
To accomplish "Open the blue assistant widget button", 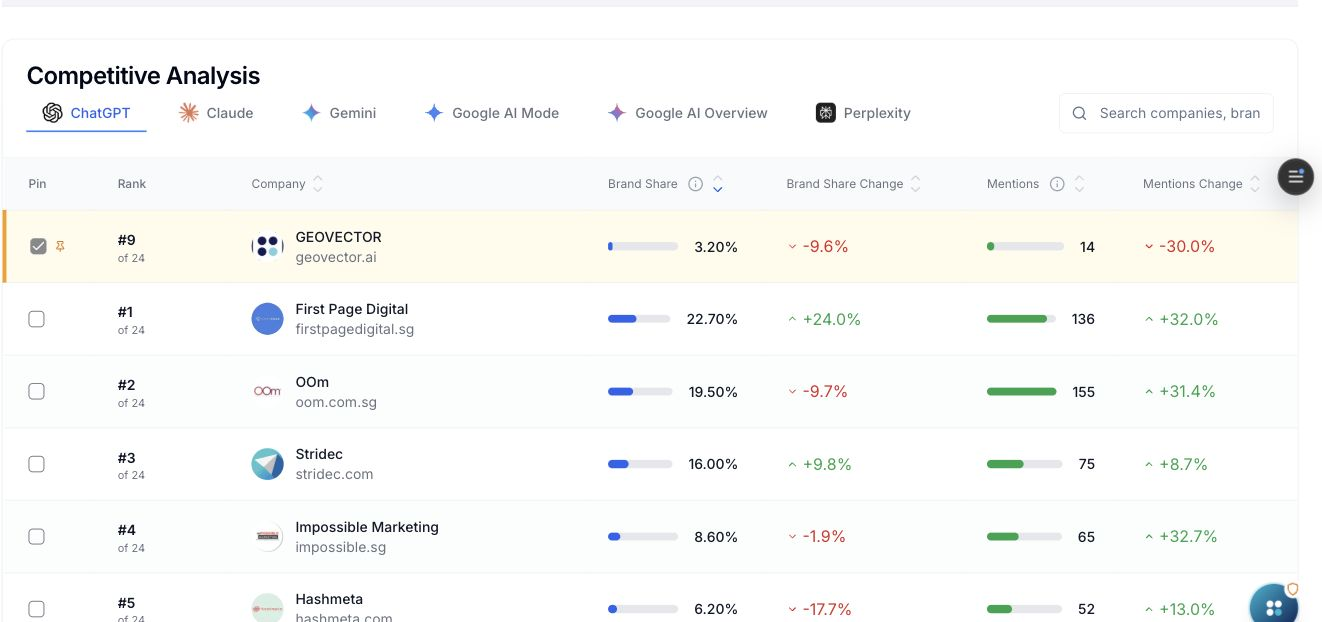I will coord(1274,606).
